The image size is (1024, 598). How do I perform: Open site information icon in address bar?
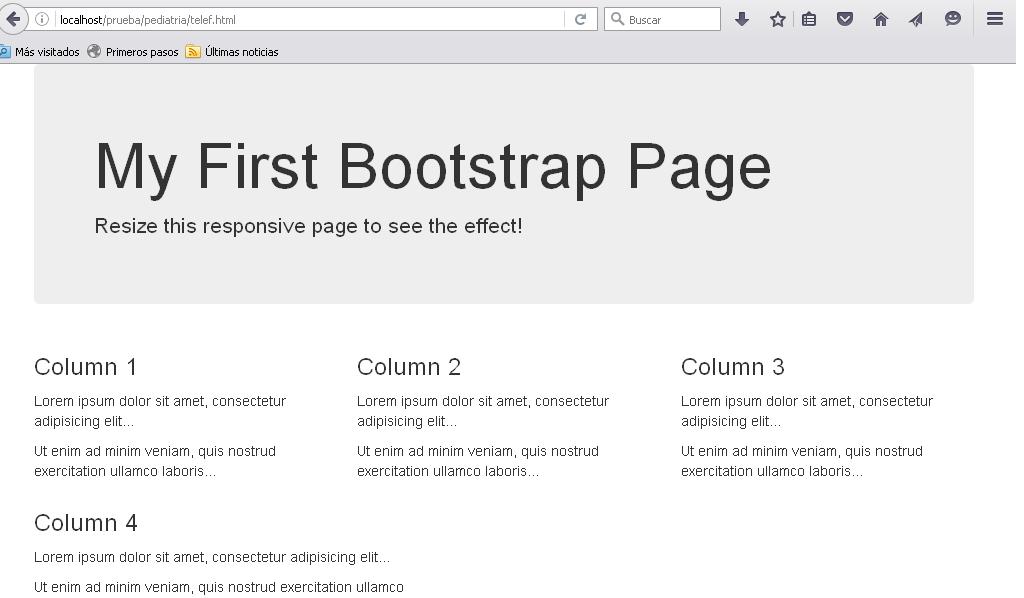pos(42,20)
